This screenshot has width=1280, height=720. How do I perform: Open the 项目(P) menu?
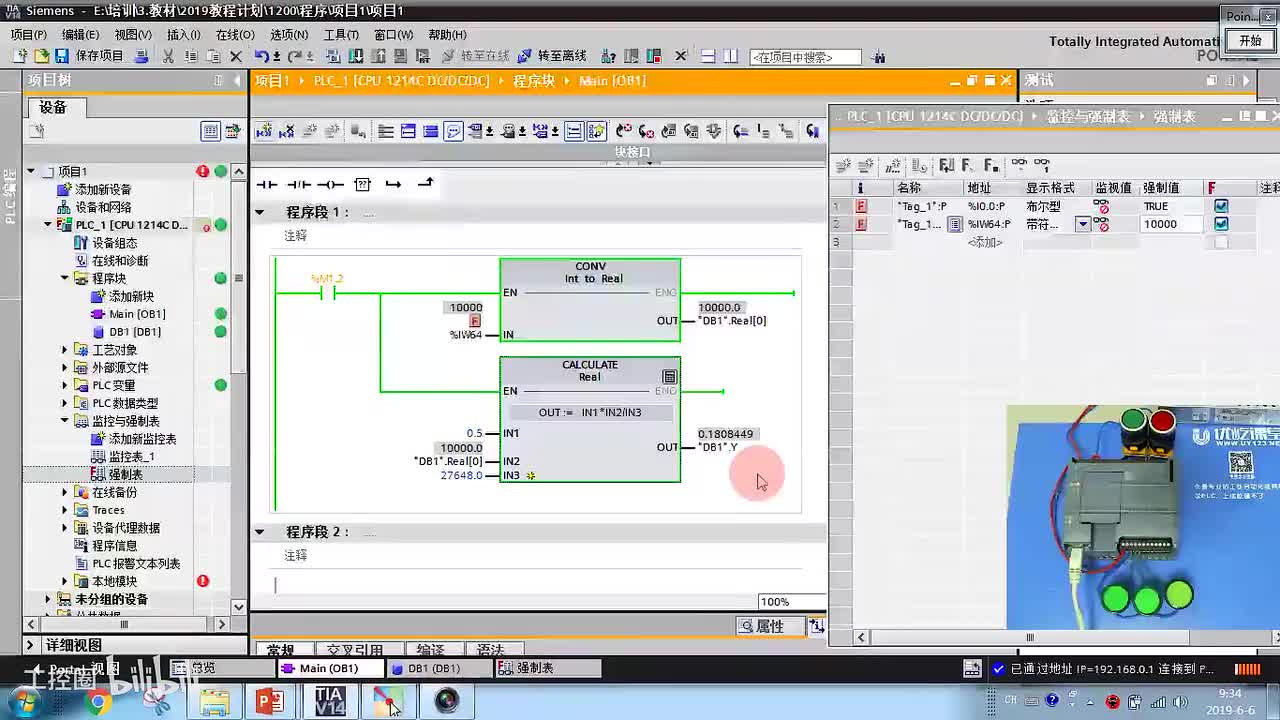coord(28,34)
